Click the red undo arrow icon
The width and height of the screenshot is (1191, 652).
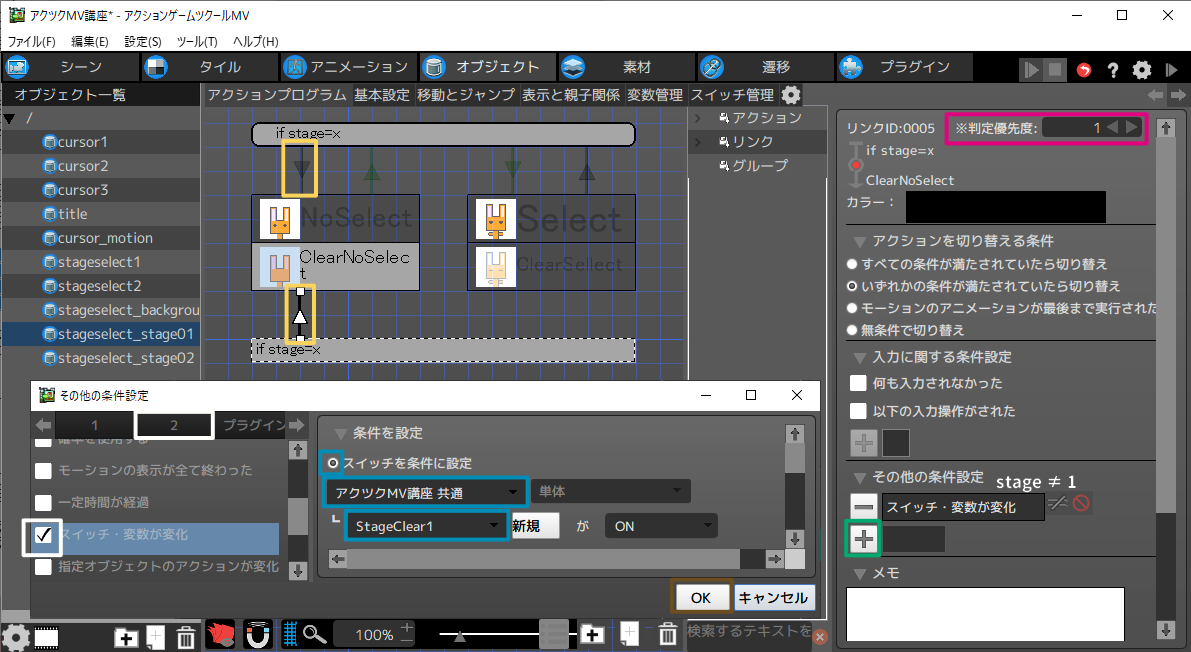(x=1084, y=70)
